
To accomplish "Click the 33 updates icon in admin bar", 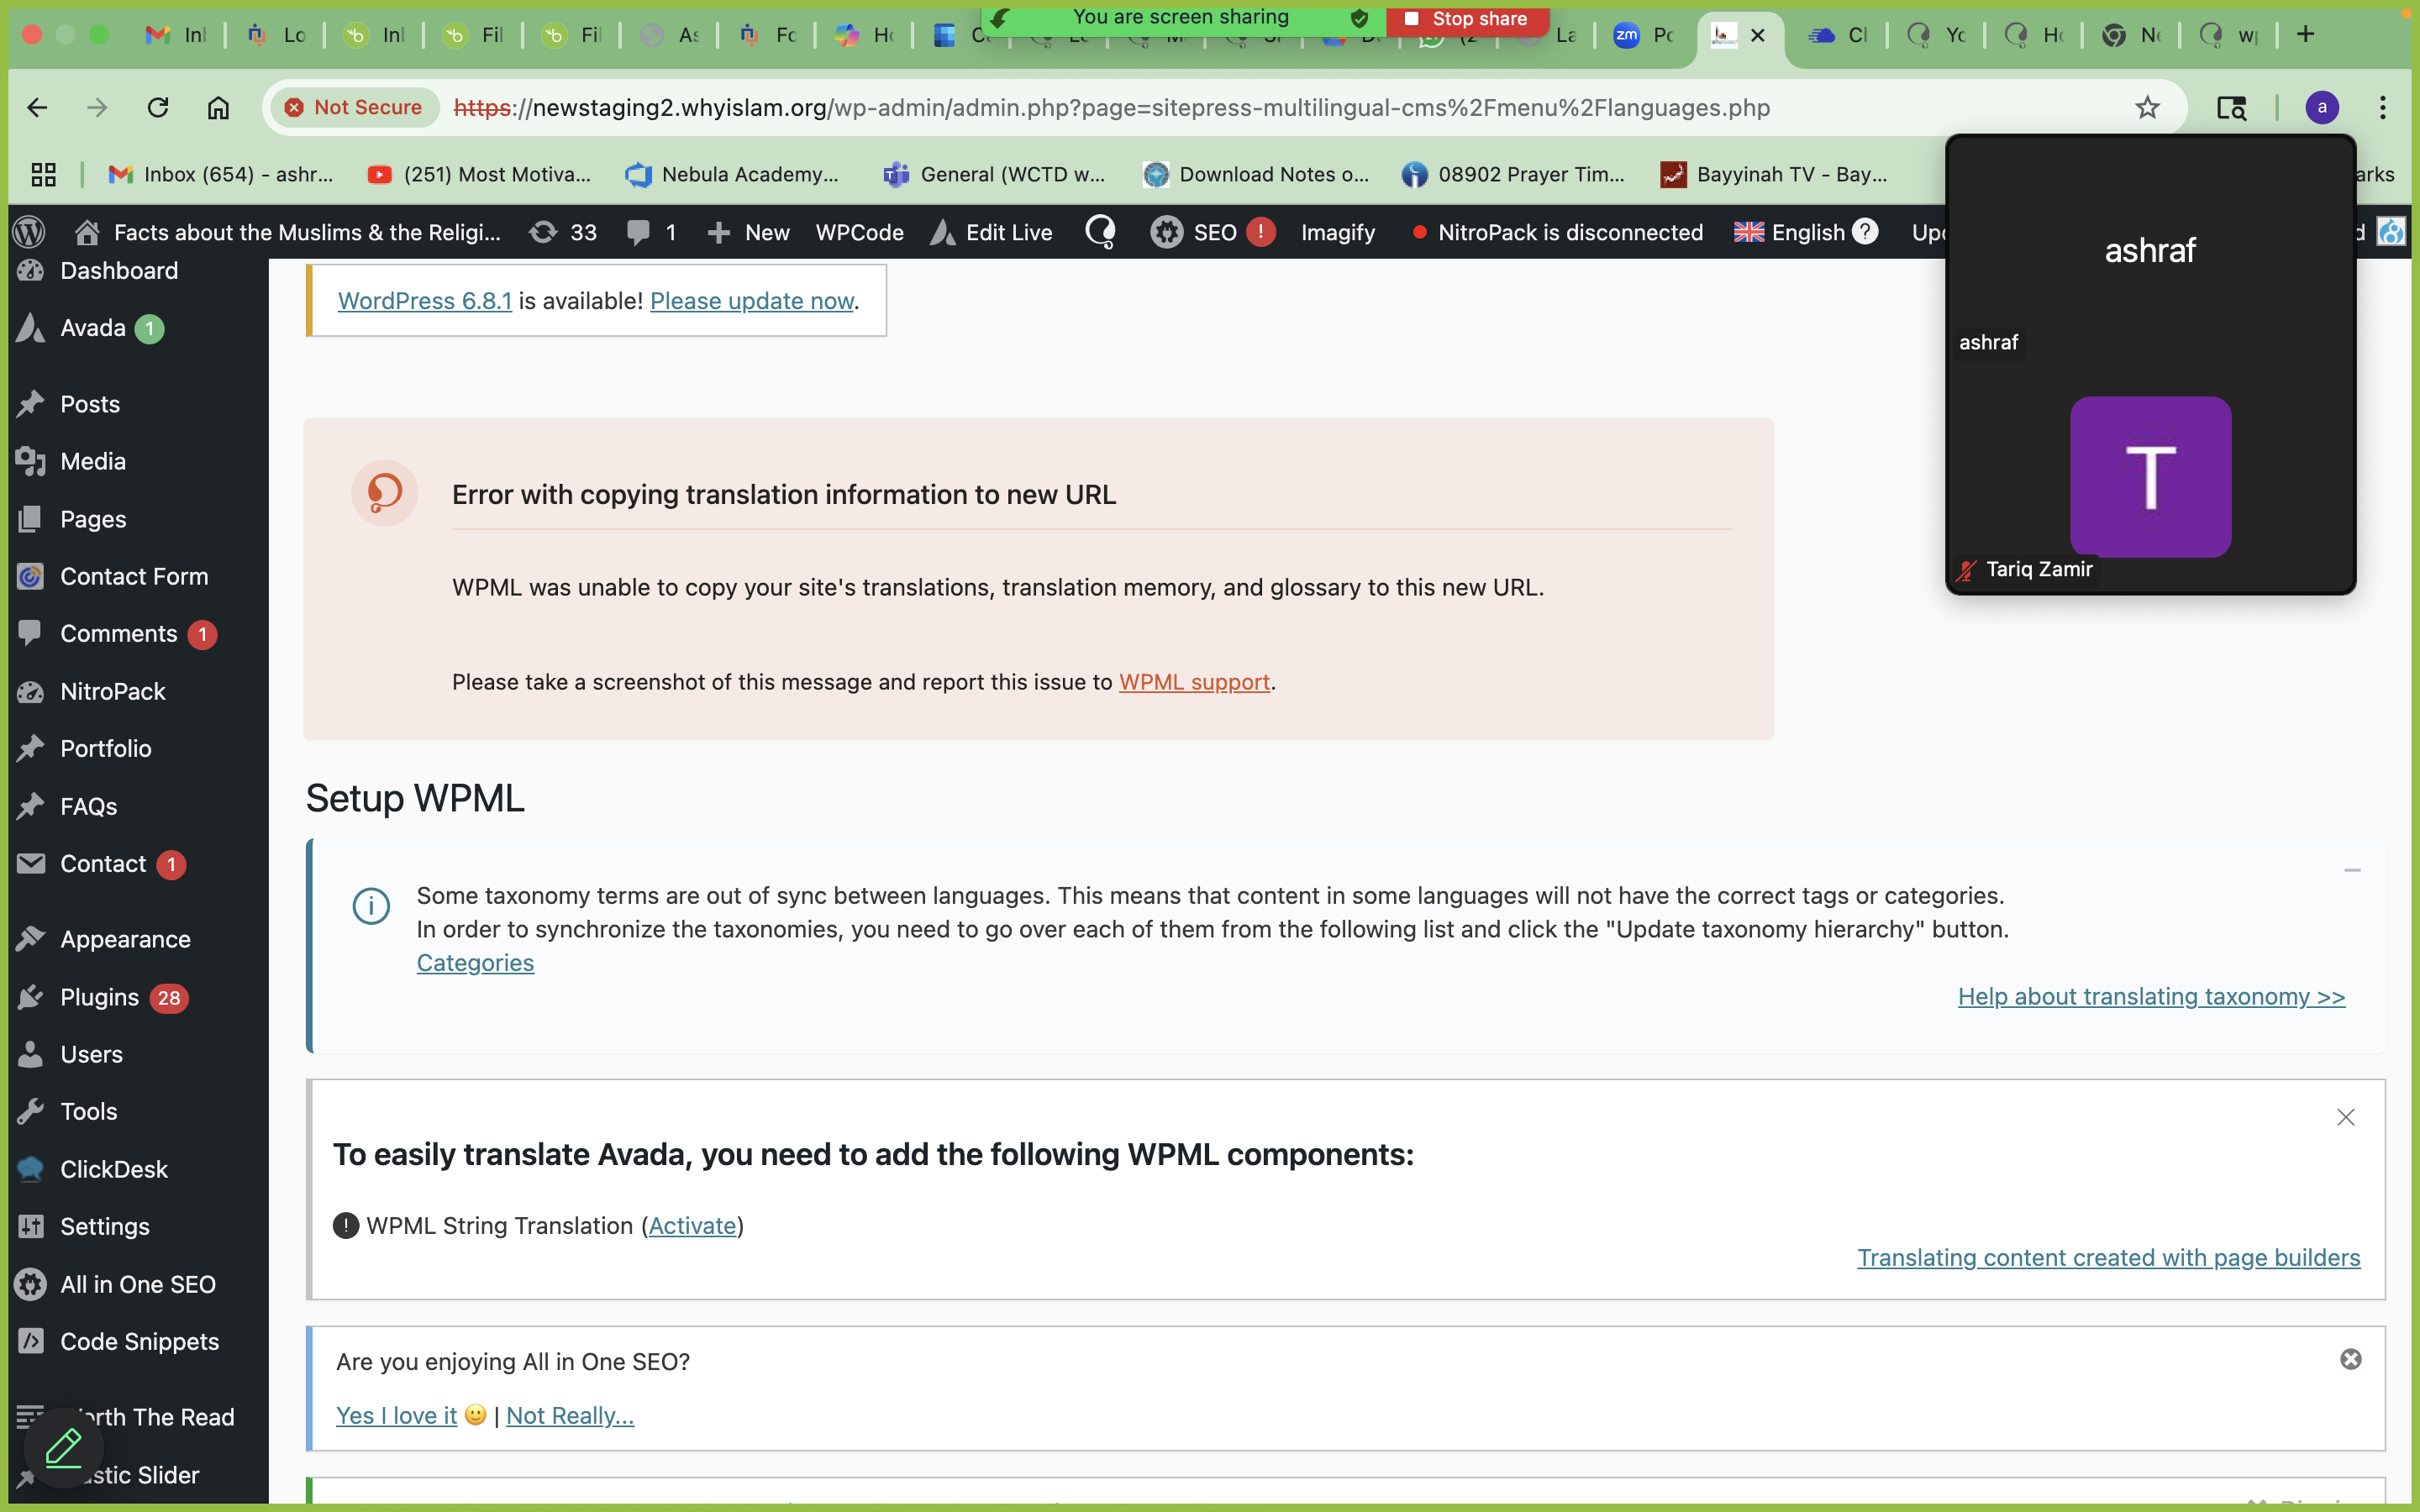I will point(563,232).
